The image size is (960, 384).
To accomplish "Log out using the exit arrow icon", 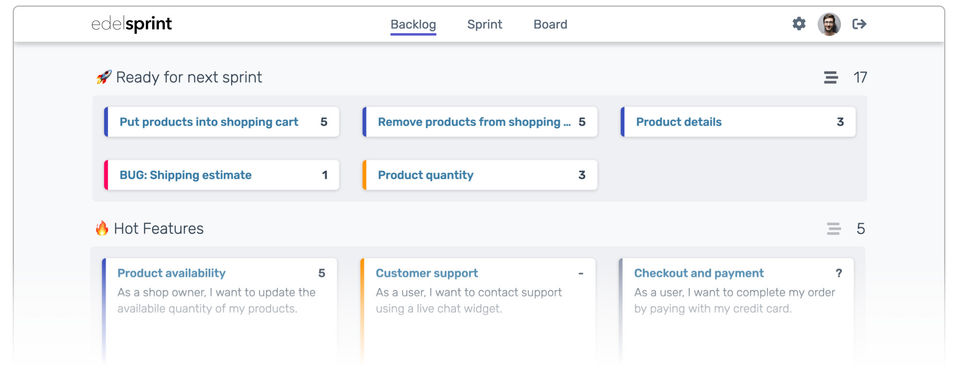I will (860, 24).
